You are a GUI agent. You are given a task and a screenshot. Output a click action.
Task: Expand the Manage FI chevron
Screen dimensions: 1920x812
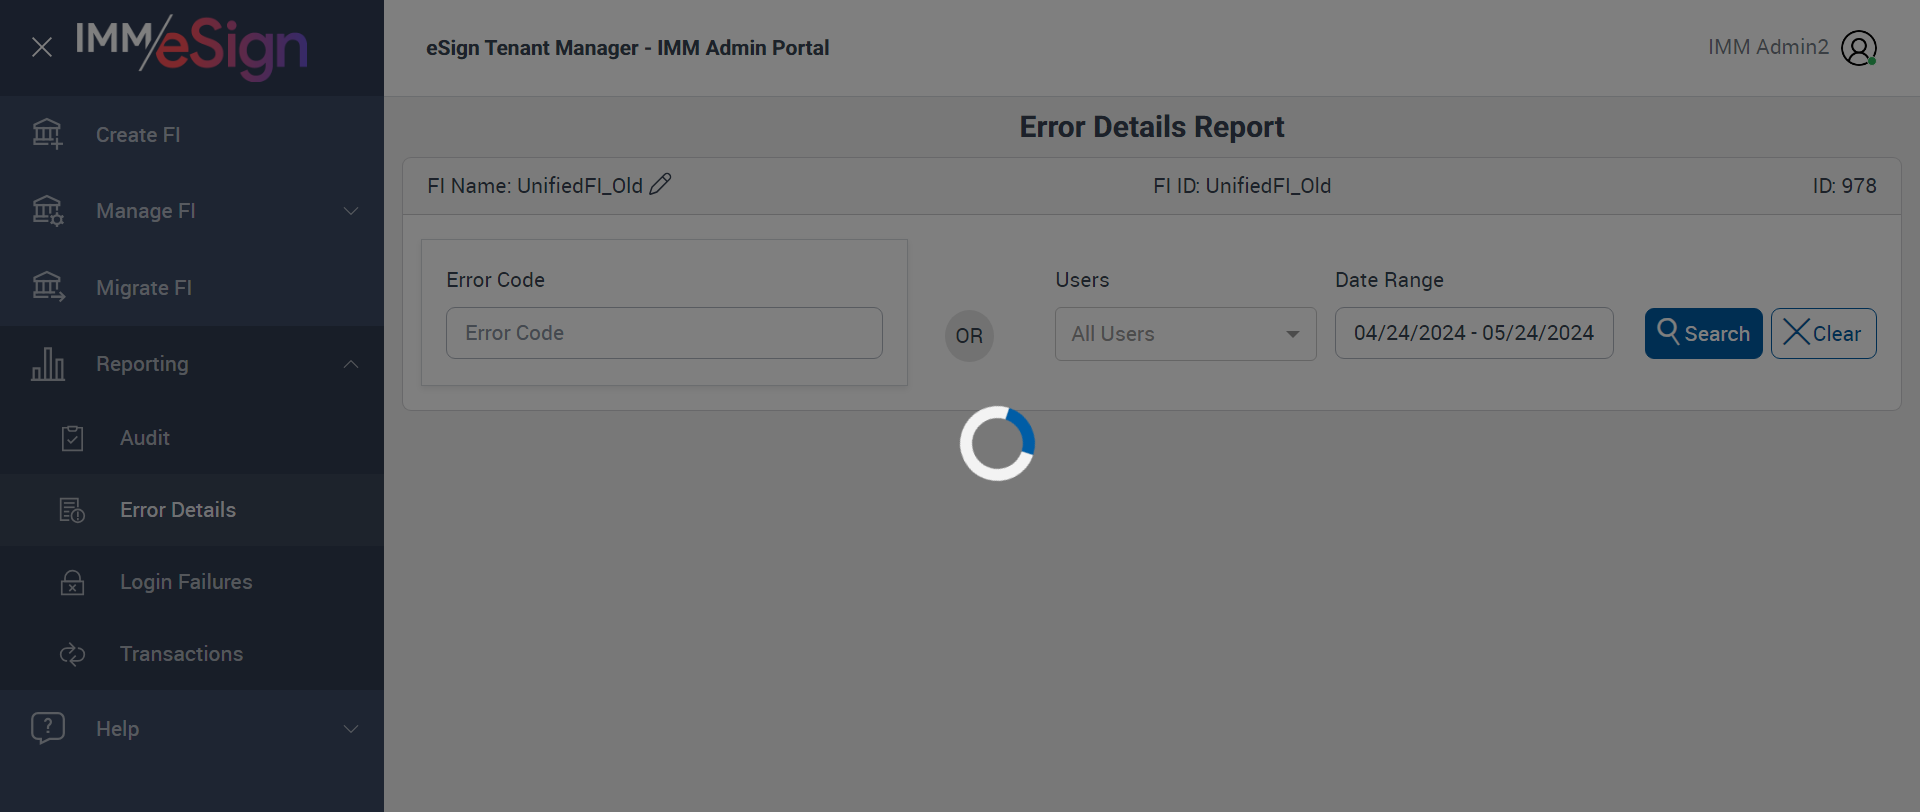351,211
